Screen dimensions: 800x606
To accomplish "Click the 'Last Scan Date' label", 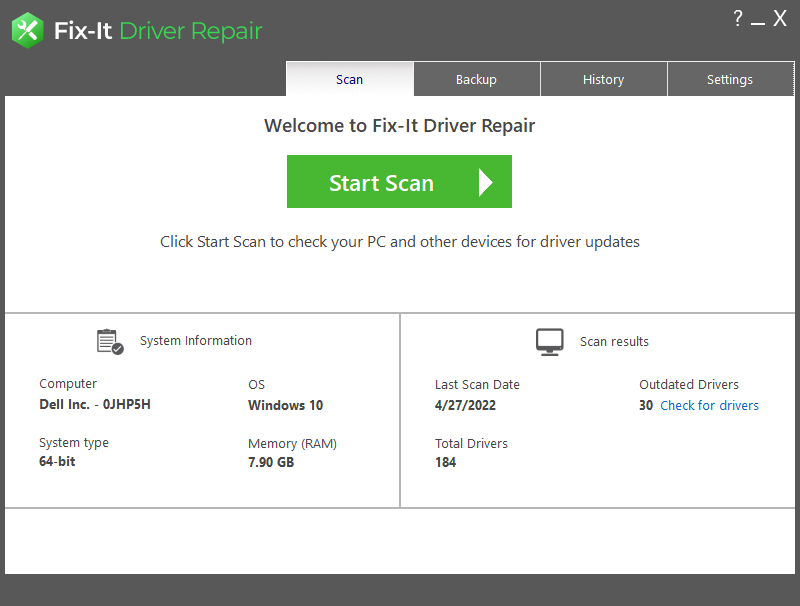I will pyautogui.click(x=477, y=385).
